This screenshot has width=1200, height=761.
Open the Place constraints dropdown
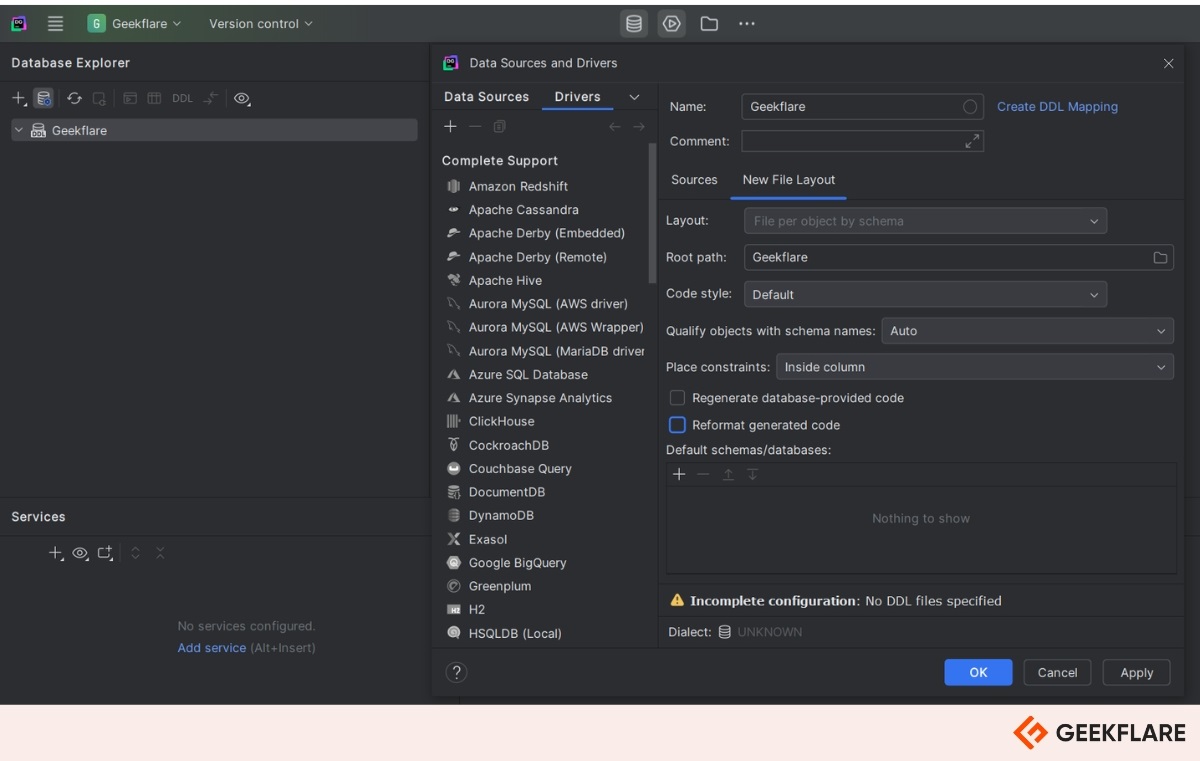[975, 367]
